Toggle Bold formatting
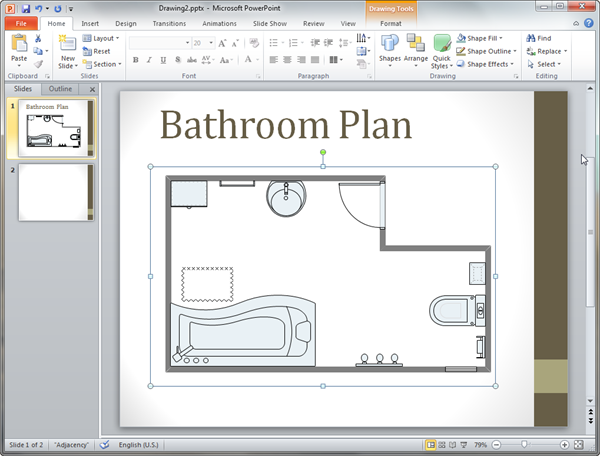This screenshot has height=456, width=600. pyautogui.click(x=135, y=61)
